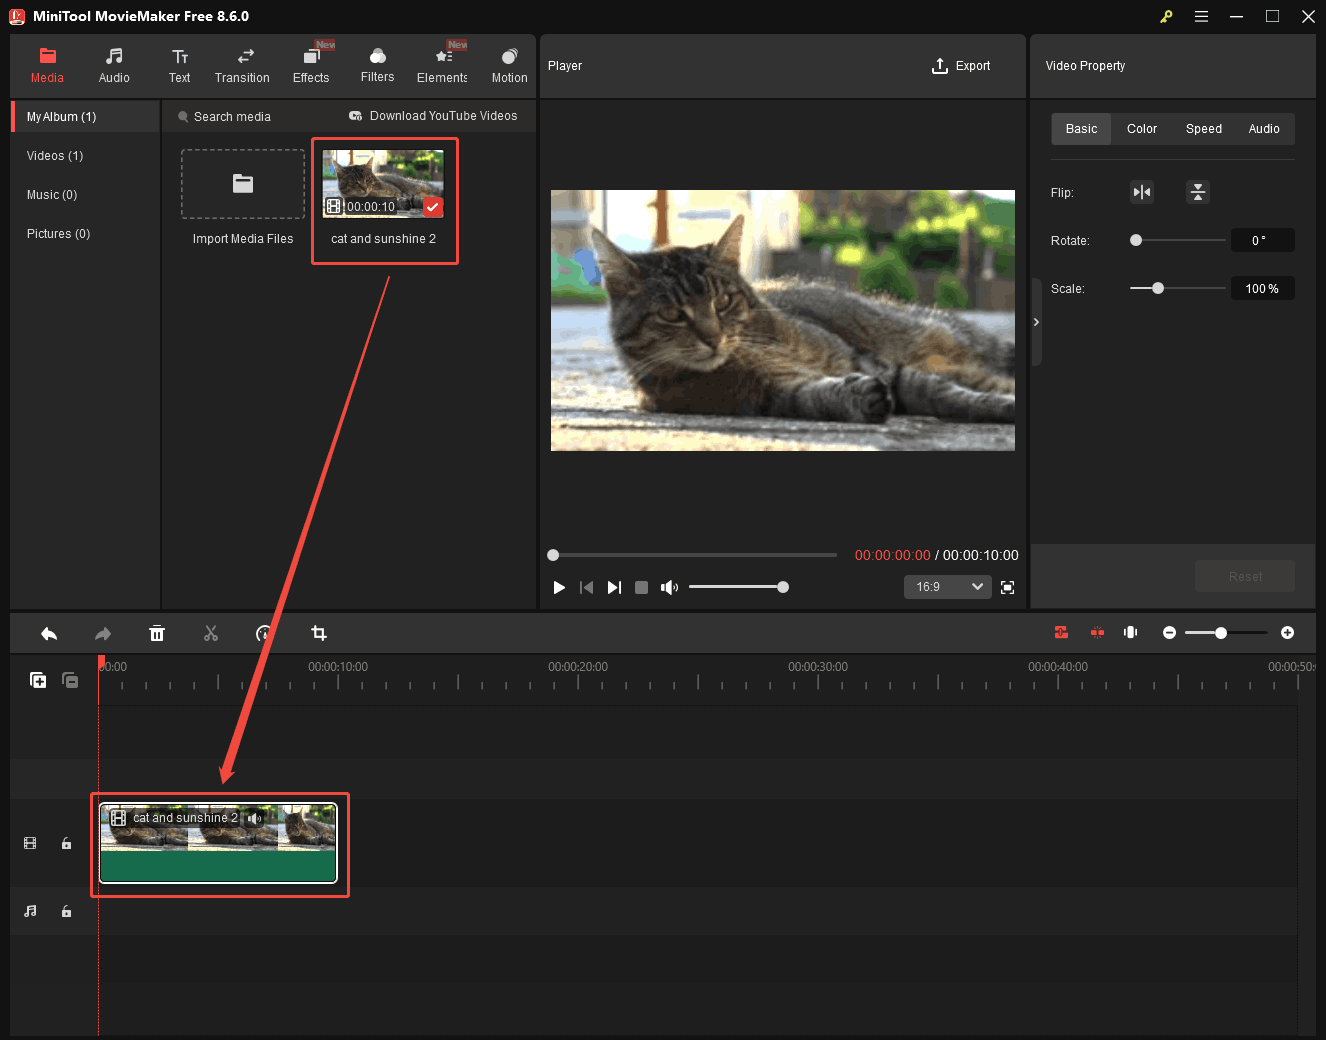Image resolution: width=1326 pixels, height=1040 pixels.
Task: Zoom to fit timeline
Action: tap(1131, 632)
